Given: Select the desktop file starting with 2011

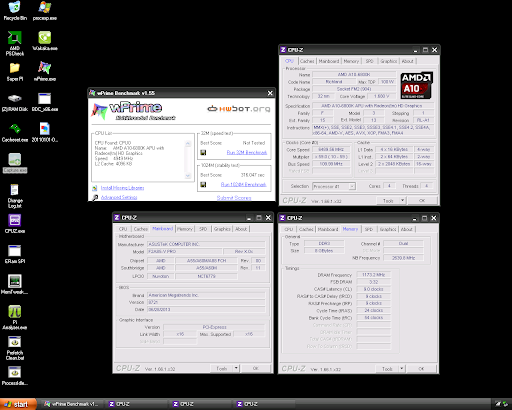Looking at the screenshot, I should 45,132.
